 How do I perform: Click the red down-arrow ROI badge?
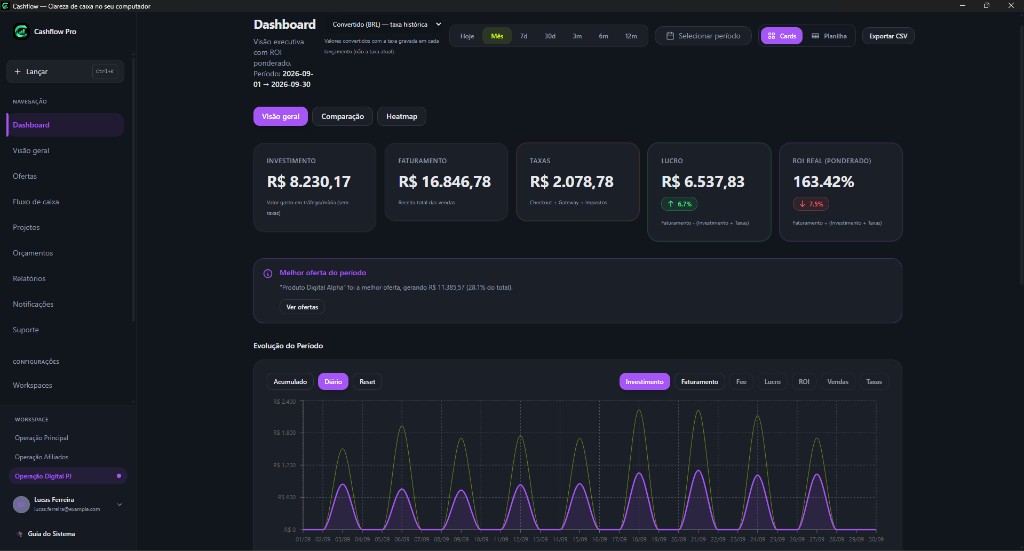[x=810, y=204]
